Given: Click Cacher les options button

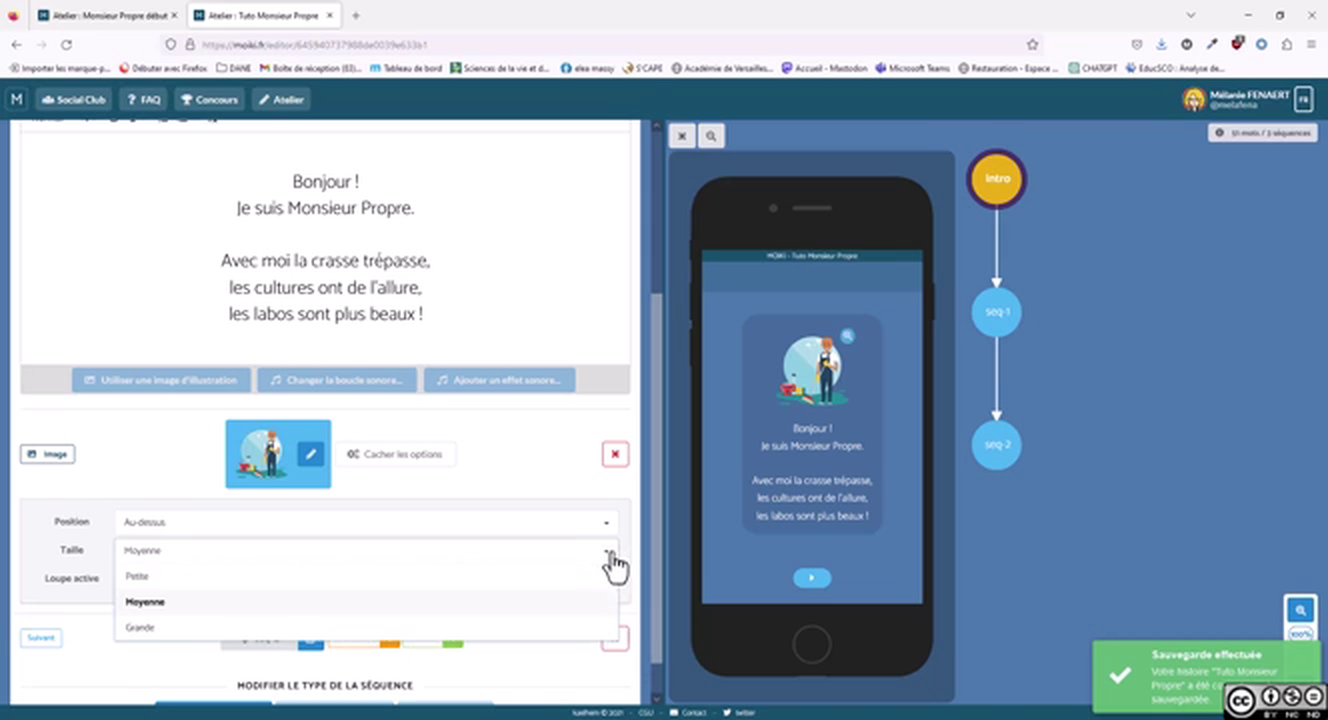Looking at the screenshot, I should click(x=395, y=454).
